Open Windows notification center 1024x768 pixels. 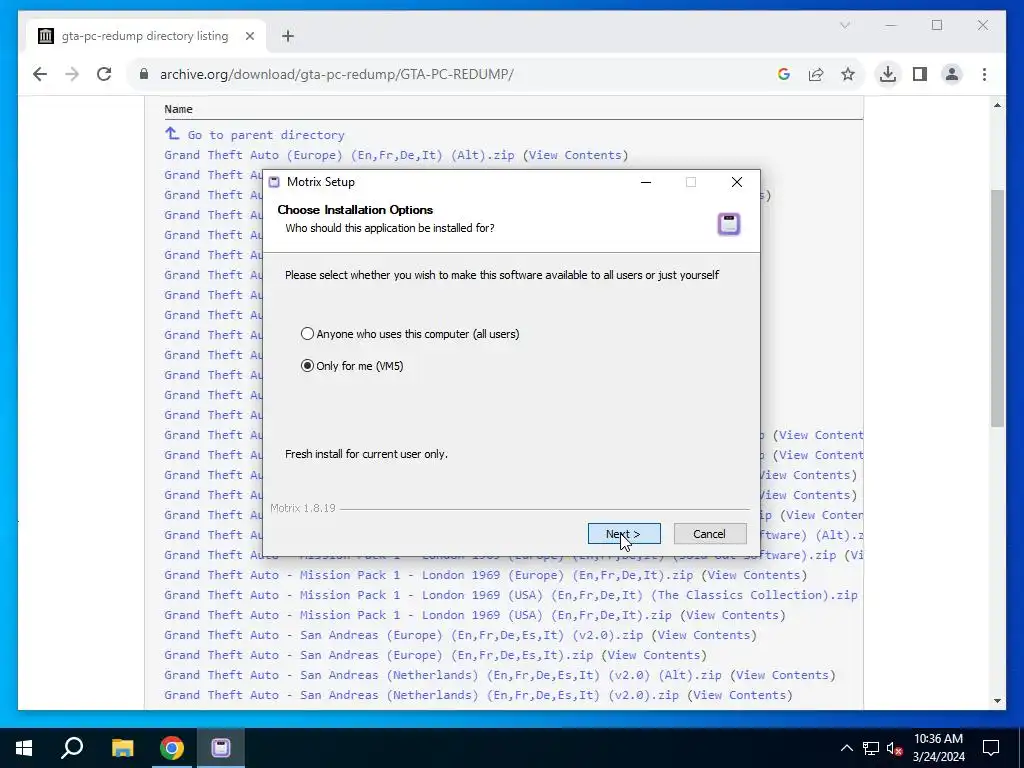click(x=991, y=748)
